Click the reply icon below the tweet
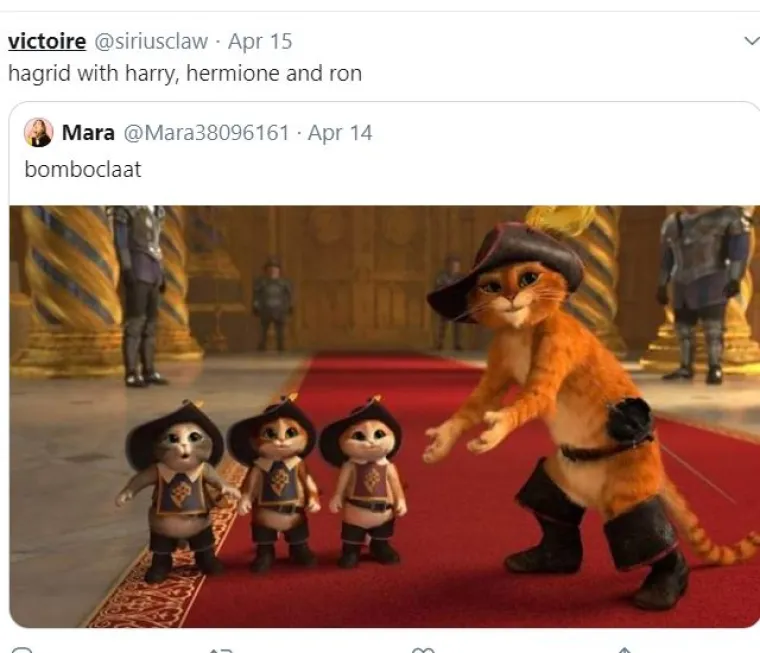 point(22,649)
